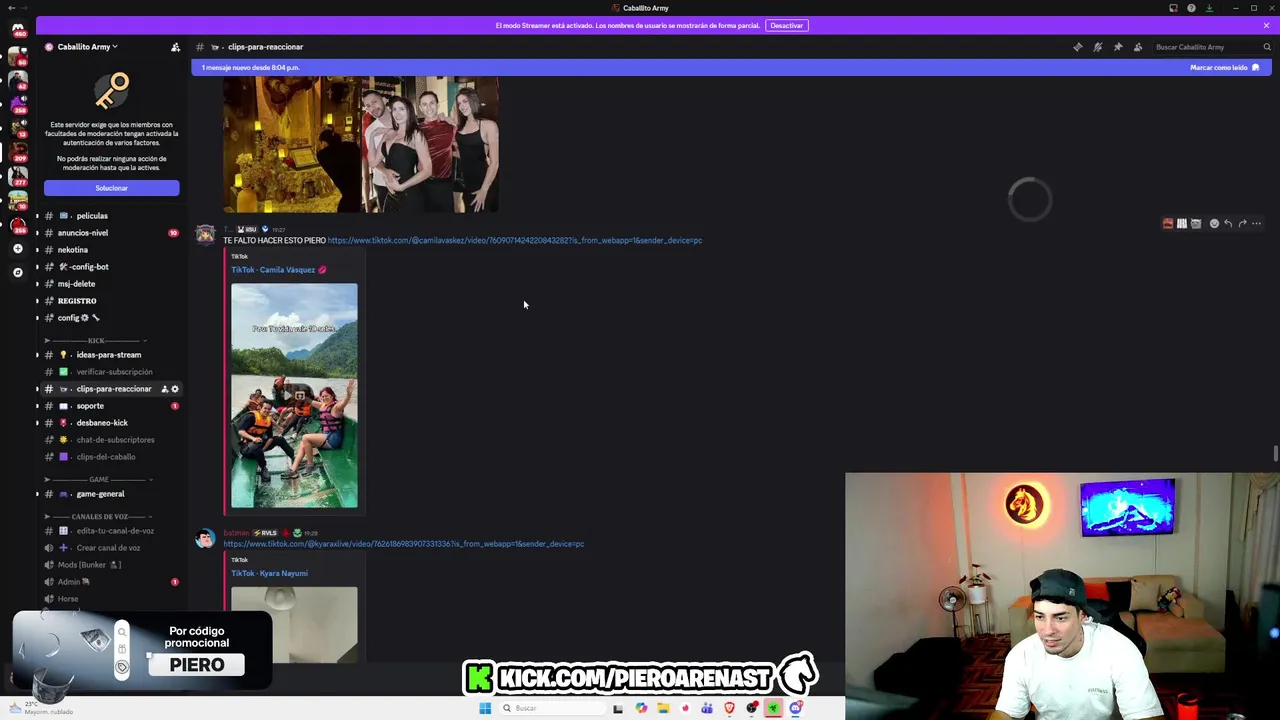Navigate back with the title bar arrow
The image size is (1280, 720).
coord(11,8)
